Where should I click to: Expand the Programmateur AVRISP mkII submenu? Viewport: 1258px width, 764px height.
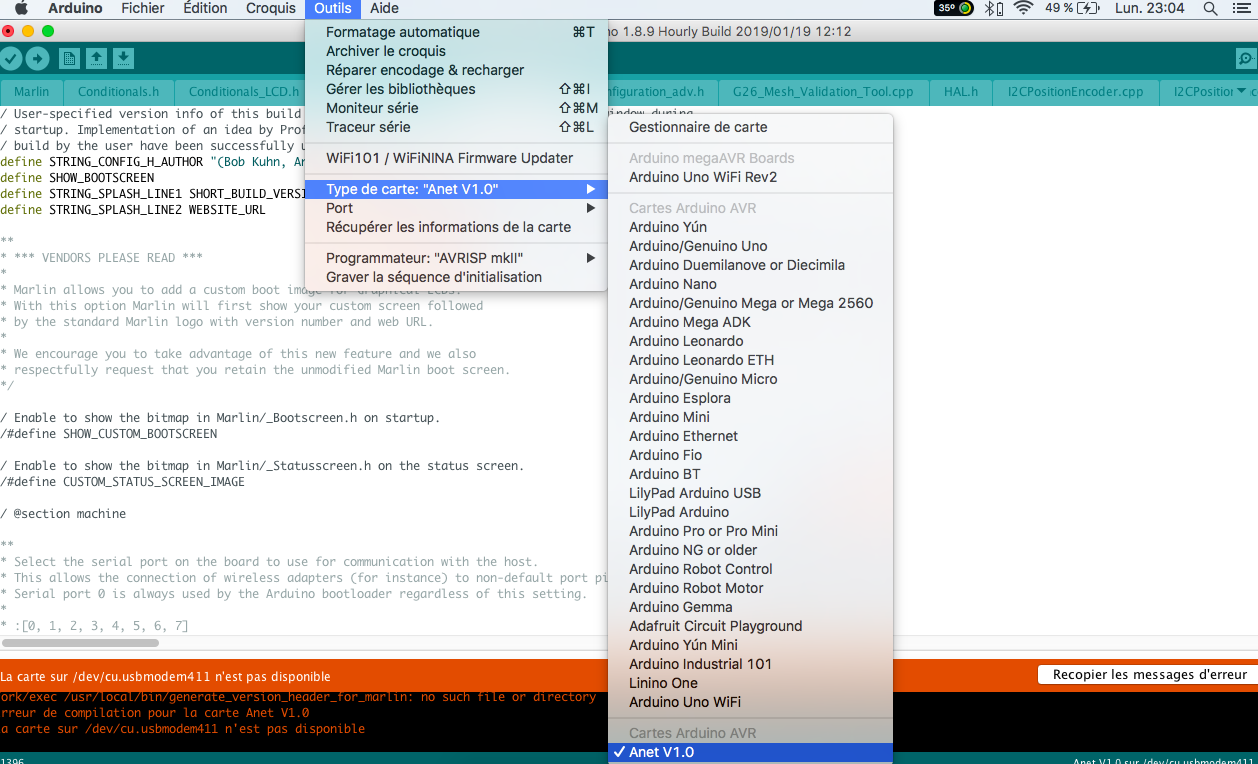pos(456,258)
